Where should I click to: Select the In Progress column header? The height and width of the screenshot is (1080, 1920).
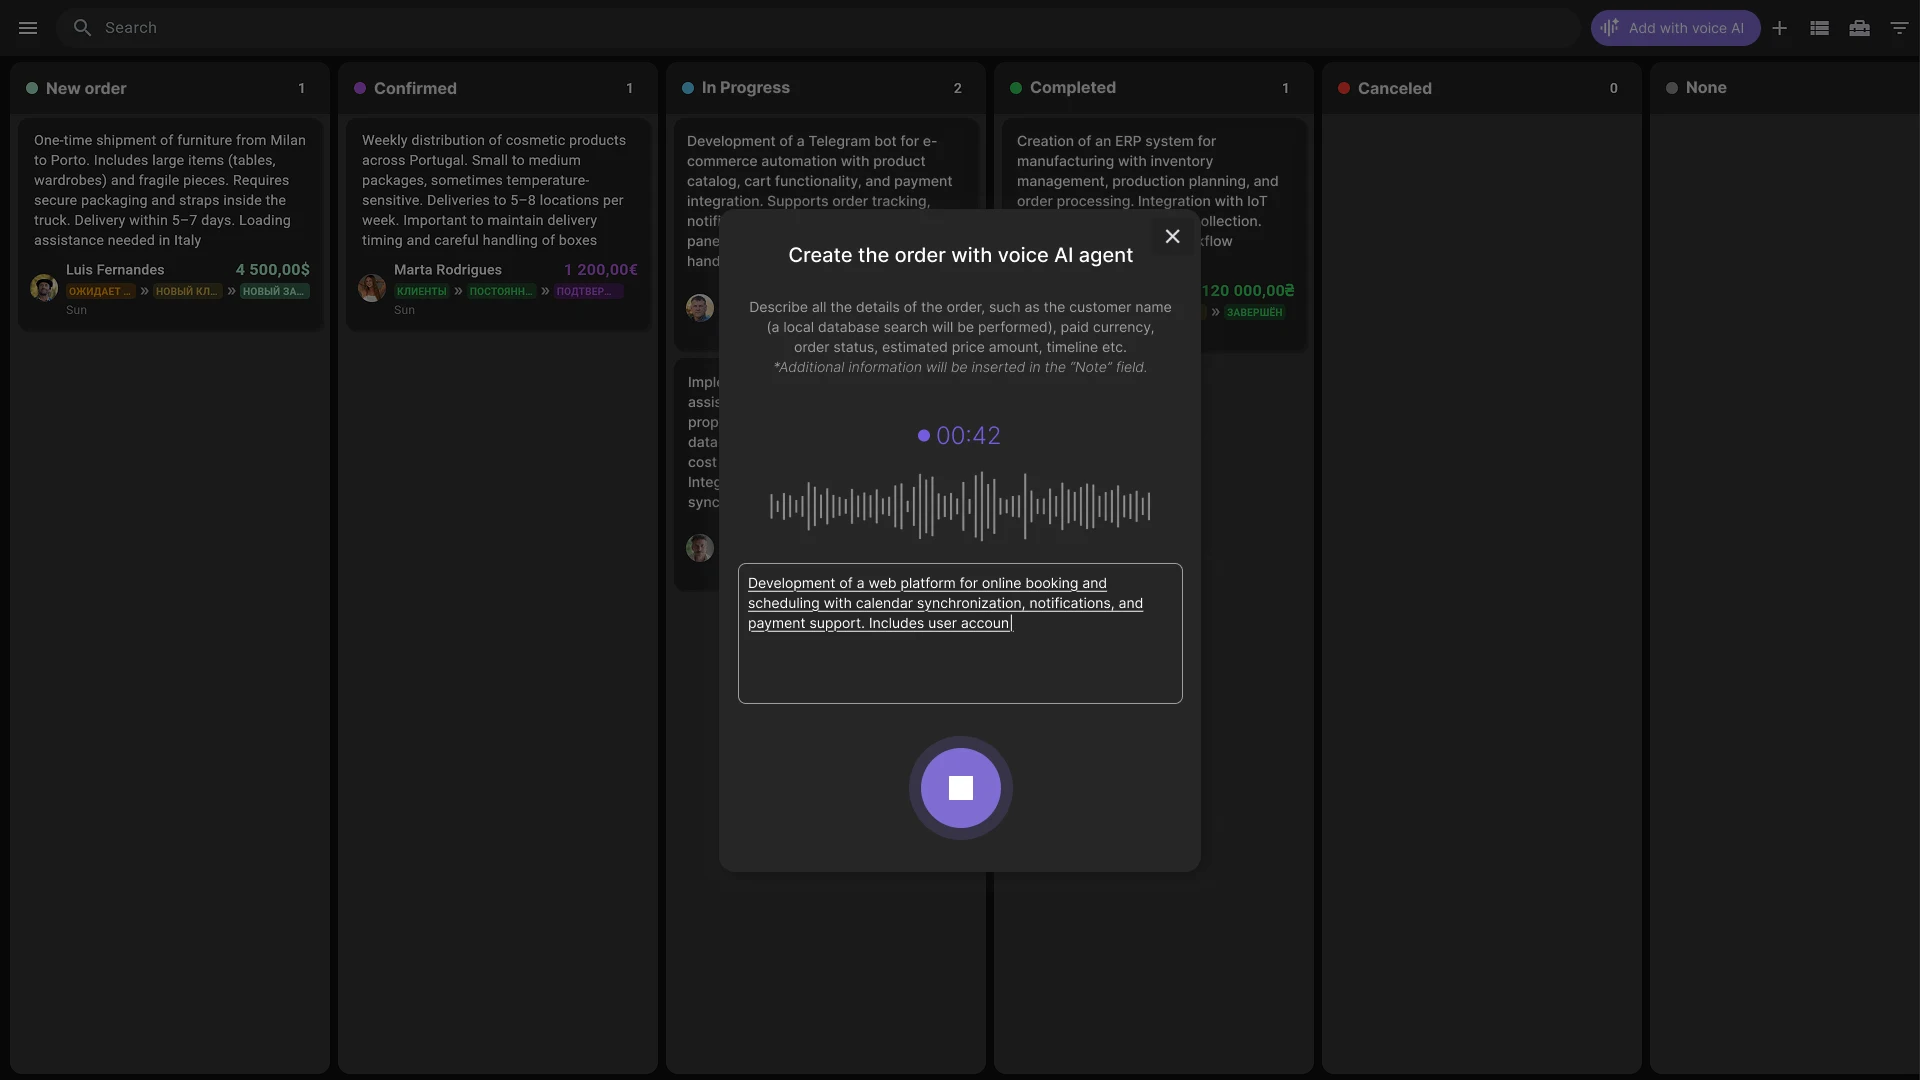746,88
